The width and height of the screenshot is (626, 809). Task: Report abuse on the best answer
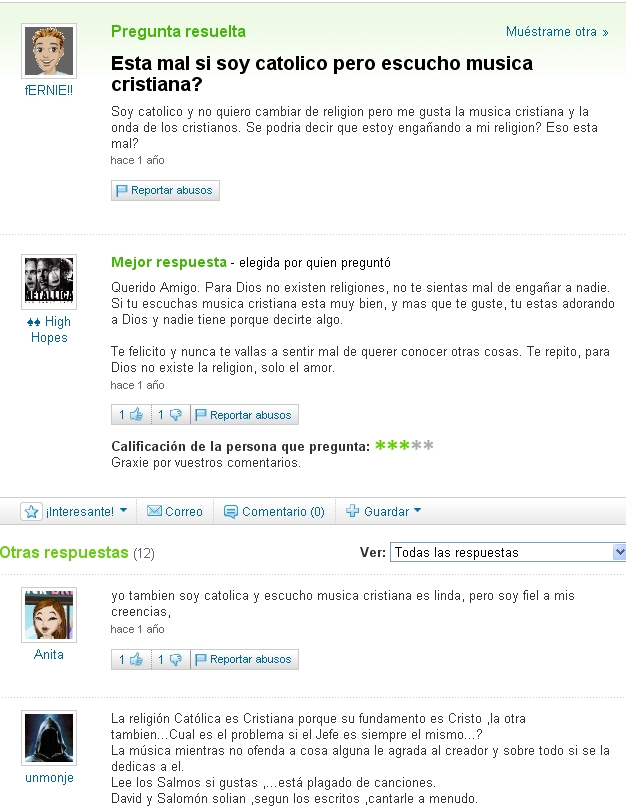[x=245, y=415]
